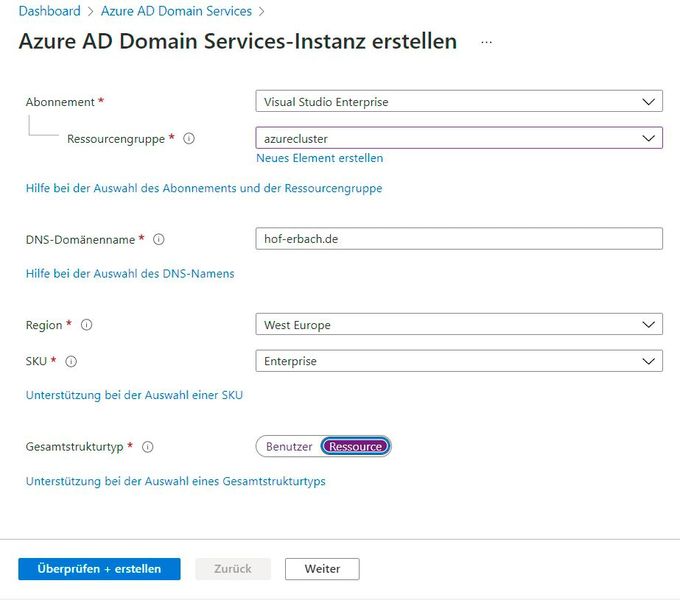Open the ellipsis menu beside page title
This screenshot has height=600, width=680.
487,42
